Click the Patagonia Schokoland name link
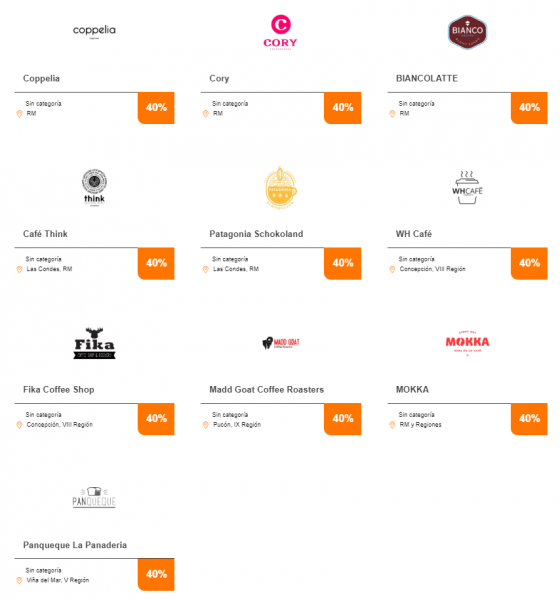Image resolution: width=560 pixels, height=600 pixels. pyautogui.click(x=256, y=234)
